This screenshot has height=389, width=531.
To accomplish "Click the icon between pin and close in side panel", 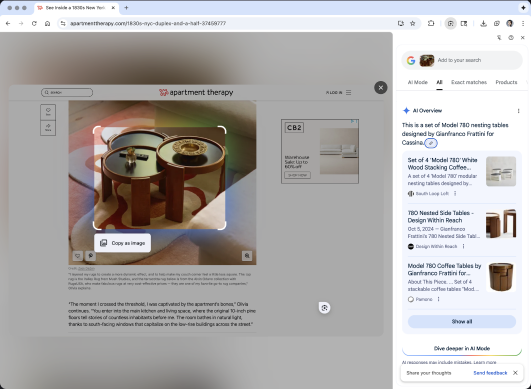I will (x=511, y=38).
